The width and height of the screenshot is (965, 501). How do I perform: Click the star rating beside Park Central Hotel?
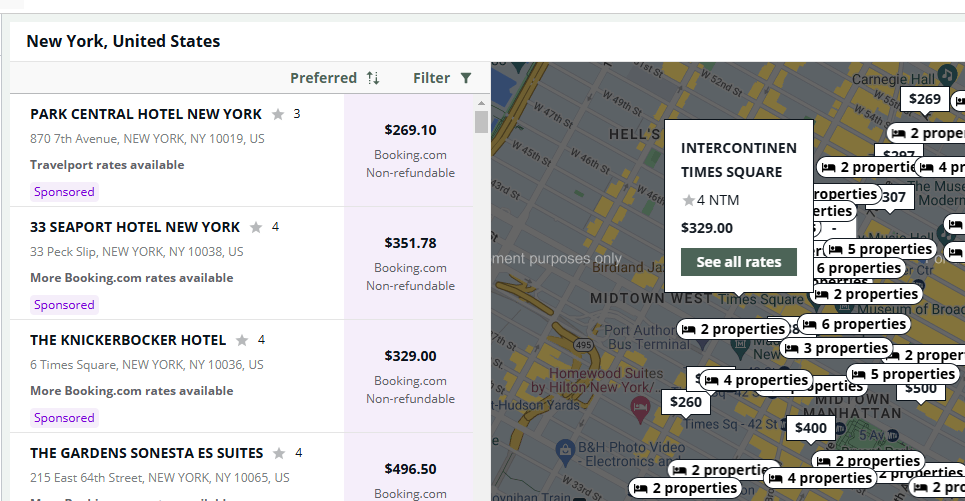tap(278, 114)
